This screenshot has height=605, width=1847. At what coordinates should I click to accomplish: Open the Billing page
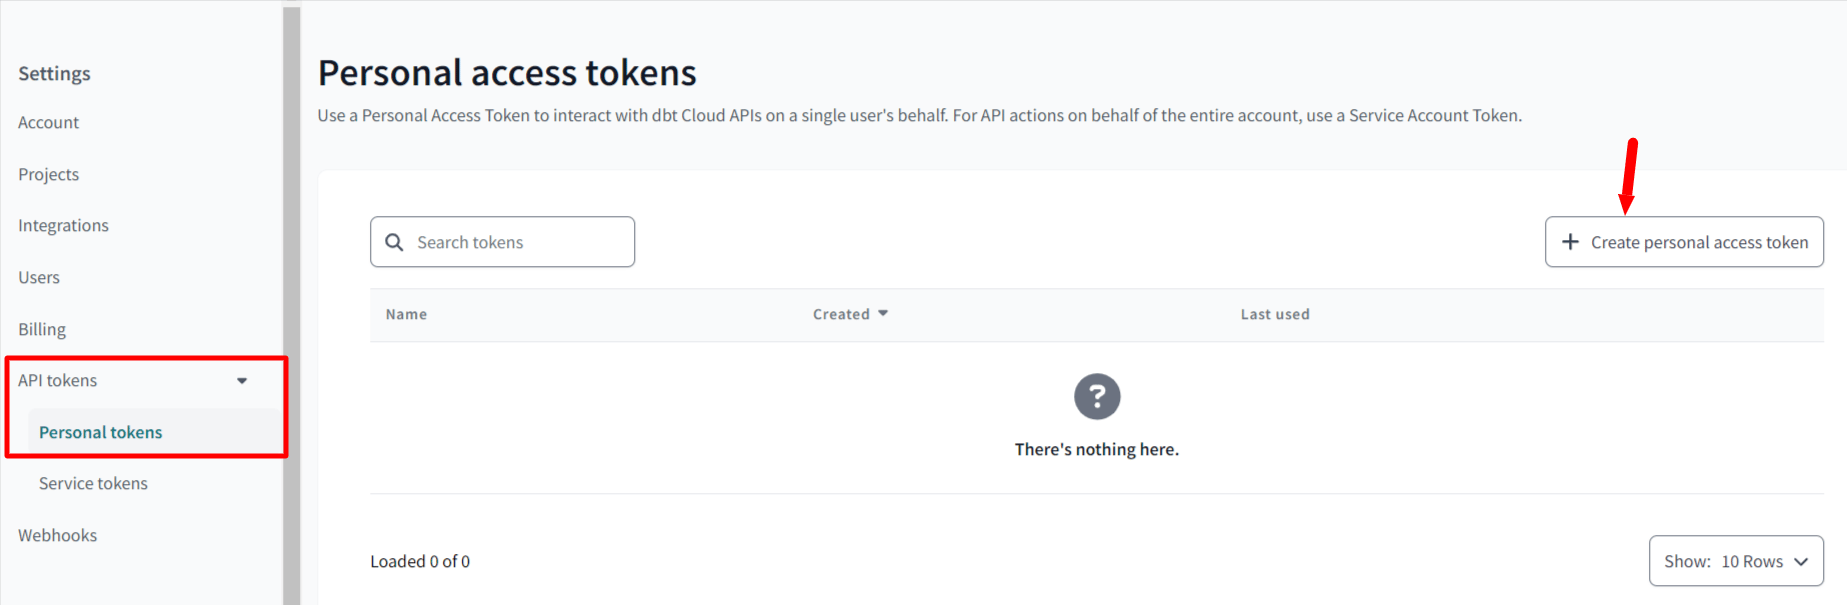[x=42, y=329]
